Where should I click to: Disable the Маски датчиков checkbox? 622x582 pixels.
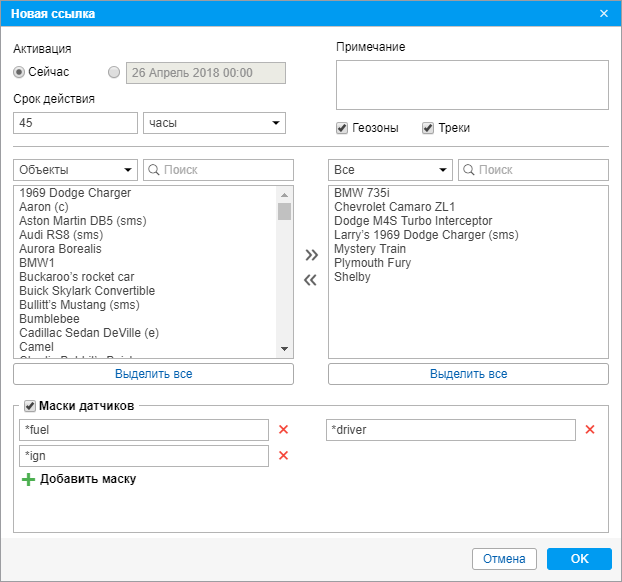[30, 406]
